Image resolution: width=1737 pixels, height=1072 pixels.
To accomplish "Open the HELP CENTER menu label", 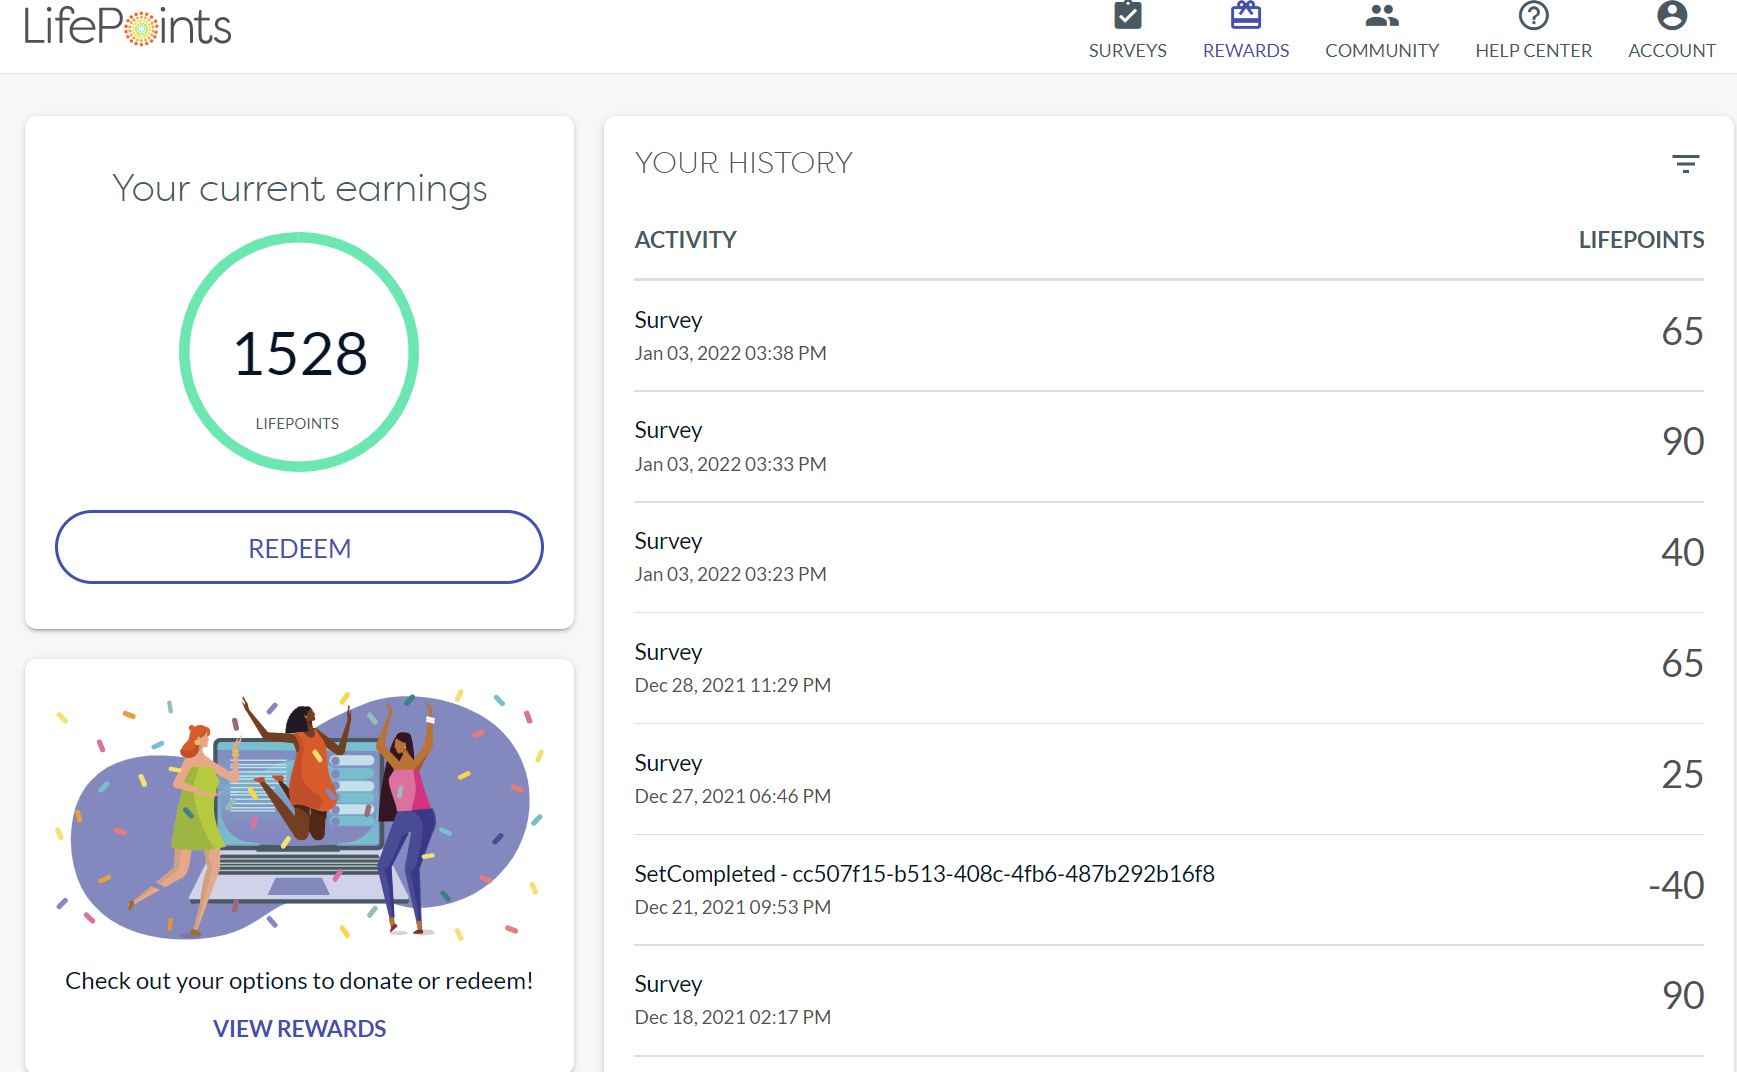I will pyautogui.click(x=1534, y=51).
